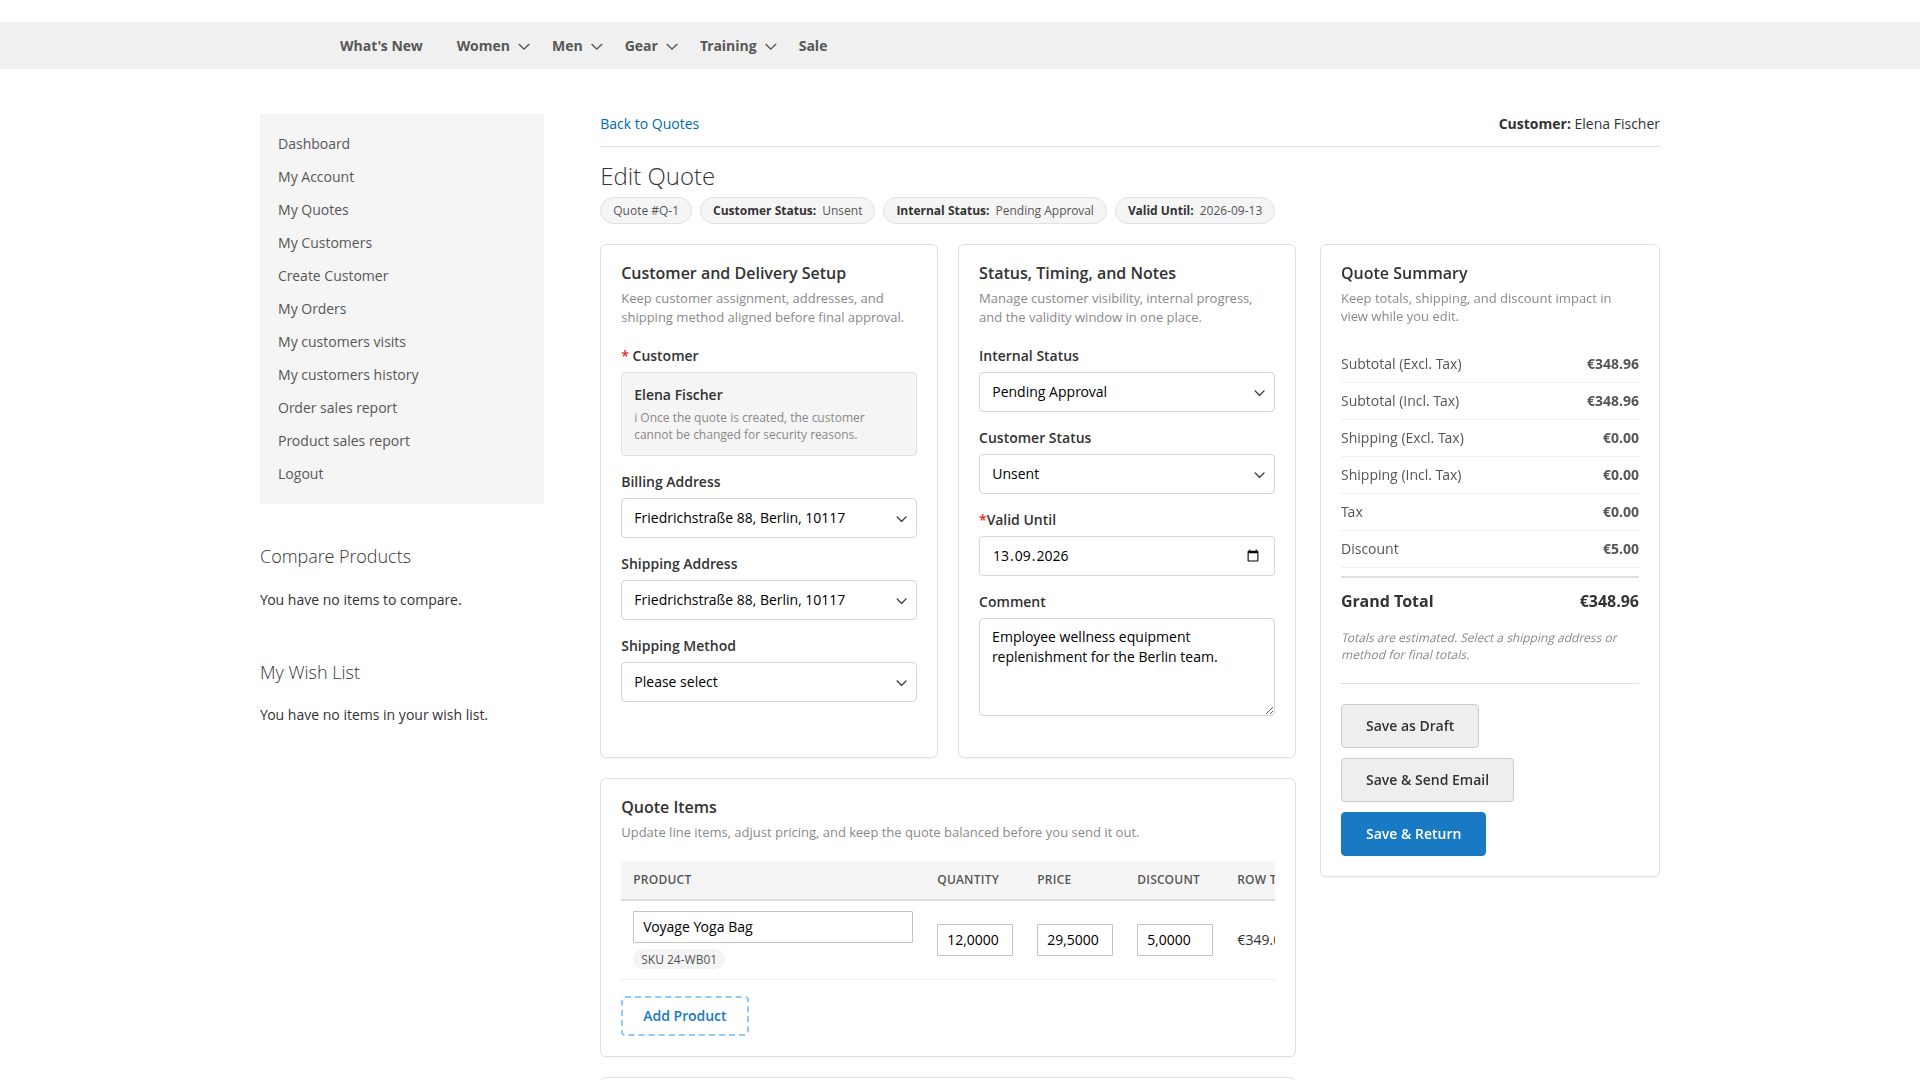
Task: Click the Save & Return button
Action: [x=1413, y=834]
